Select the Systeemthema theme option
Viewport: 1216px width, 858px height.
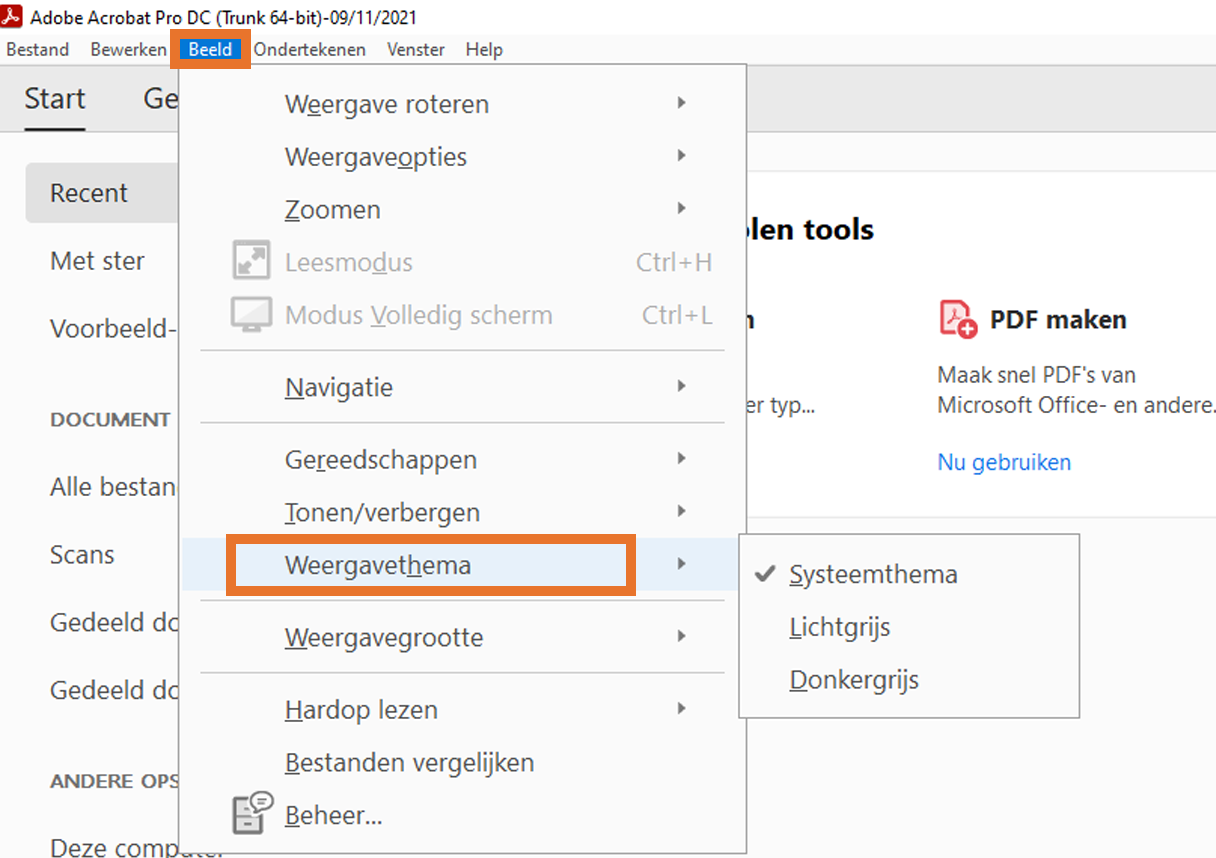pyautogui.click(x=873, y=575)
